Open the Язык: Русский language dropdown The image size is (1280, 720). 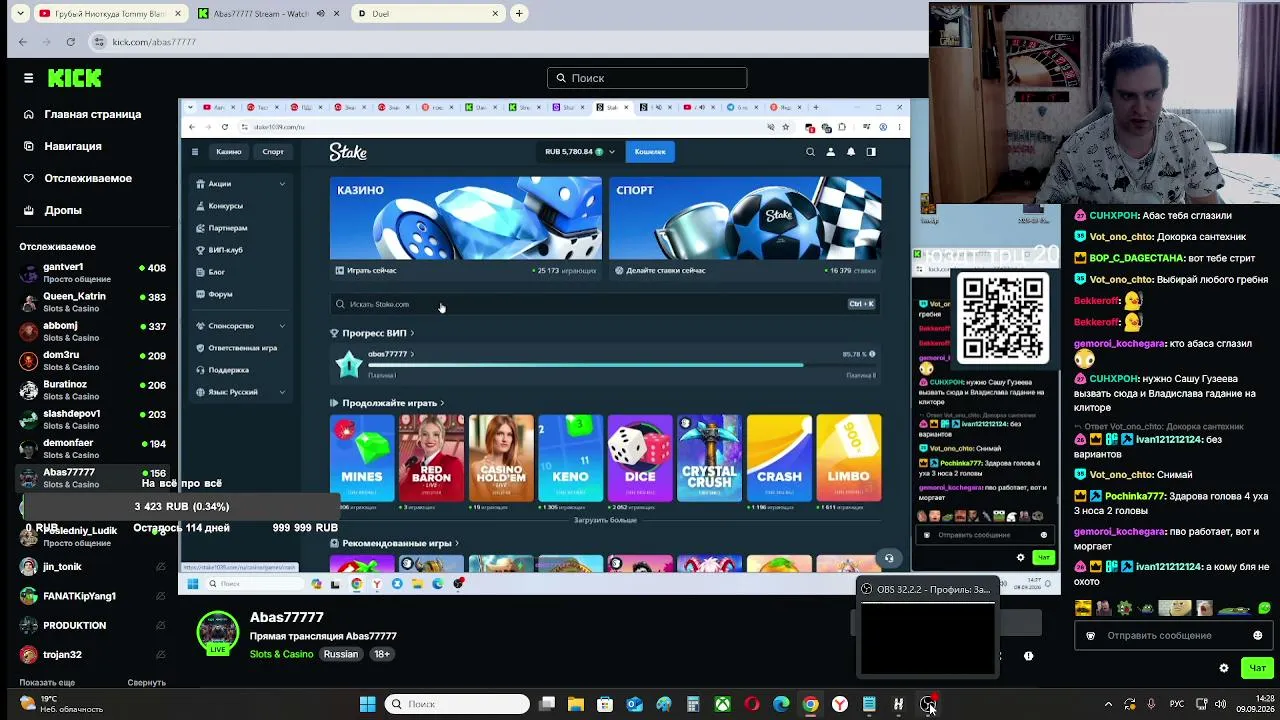pyautogui.click(x=241, y=392)
